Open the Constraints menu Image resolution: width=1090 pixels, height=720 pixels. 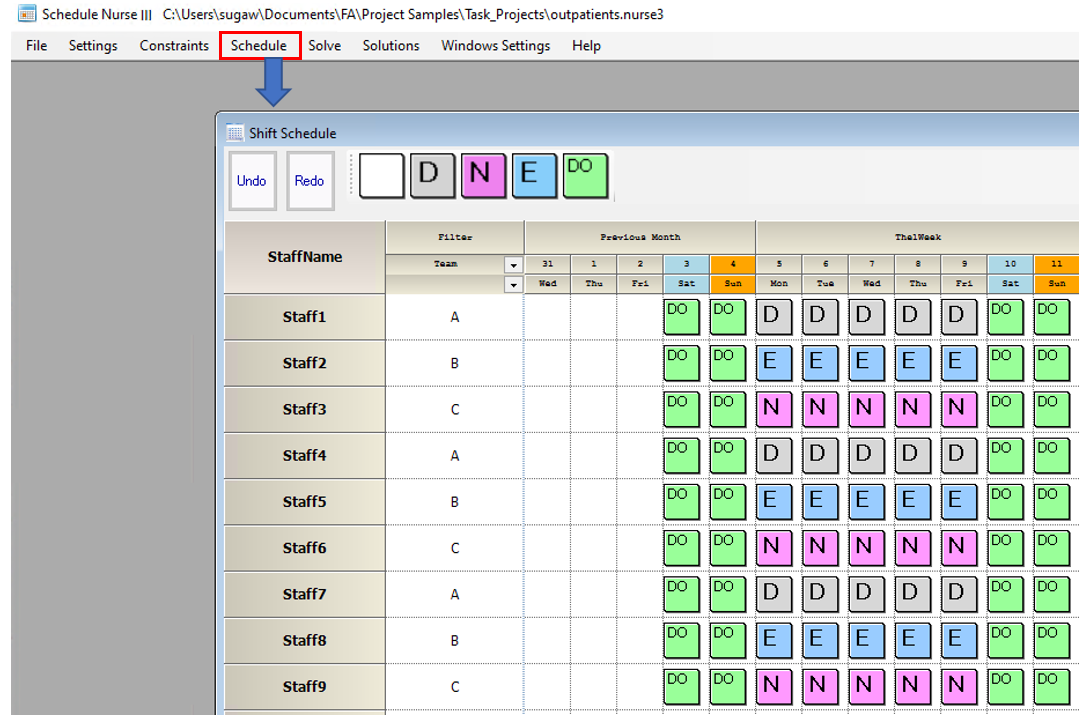[174, 46]
